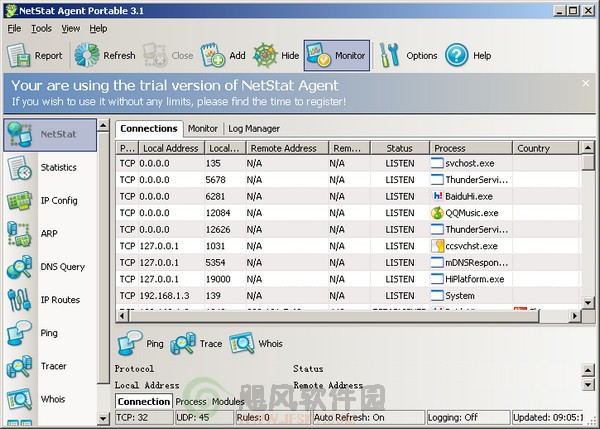The height and width of the screenshot is (429, 600).
Task: Click the TCP: 32 status field
Action: 144,418
